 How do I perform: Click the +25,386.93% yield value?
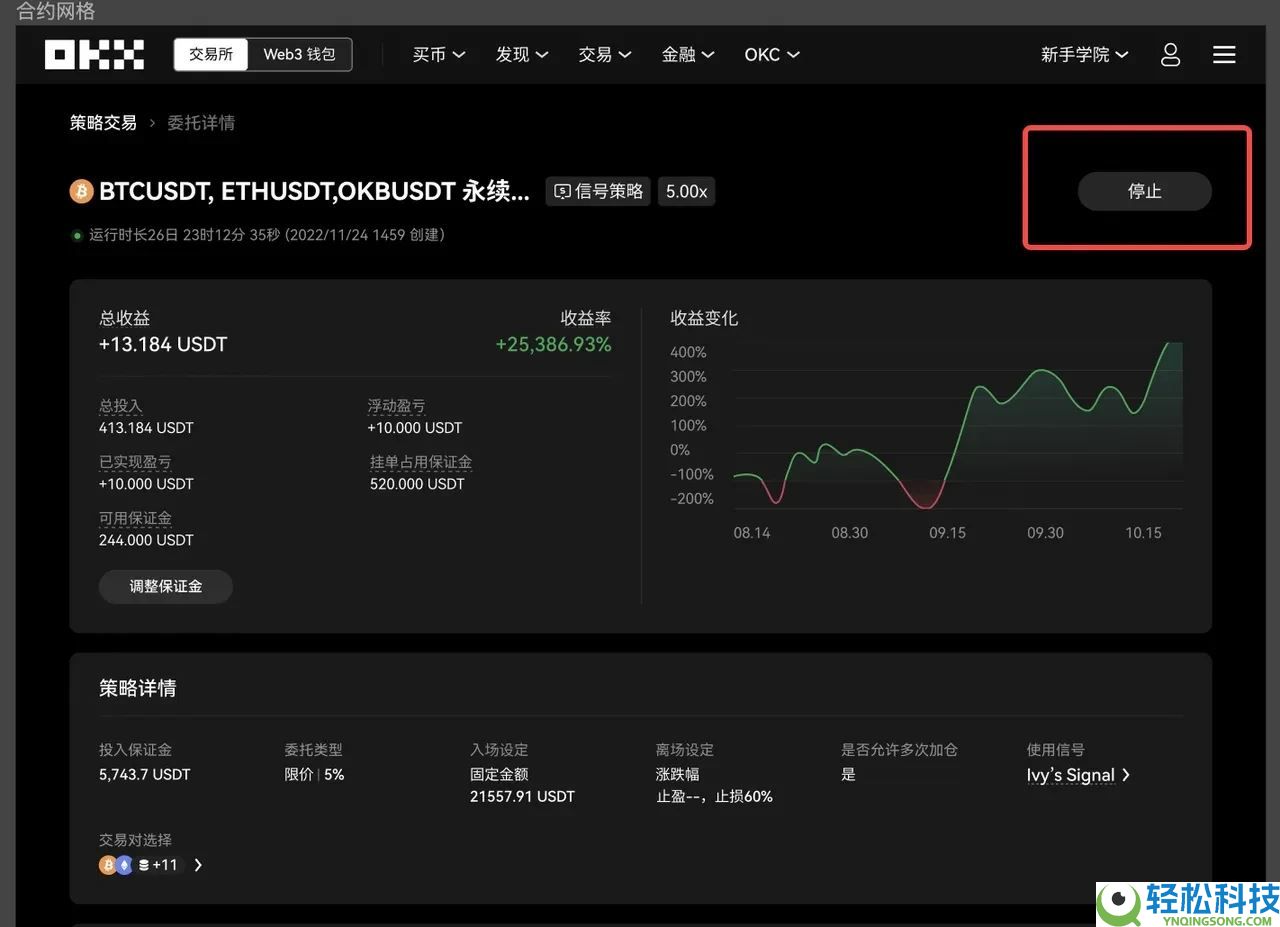(554, 345)
